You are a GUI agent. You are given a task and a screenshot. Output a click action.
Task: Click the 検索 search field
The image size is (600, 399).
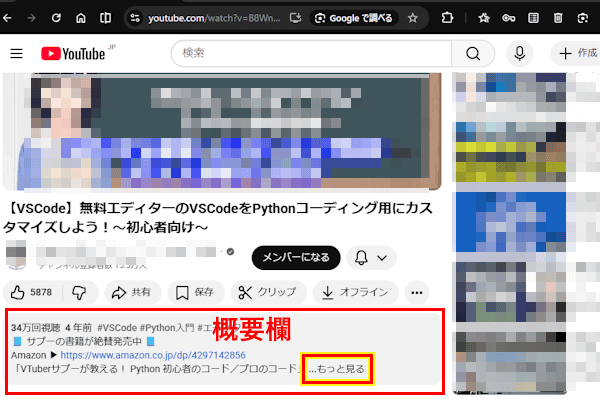(311, 54)
